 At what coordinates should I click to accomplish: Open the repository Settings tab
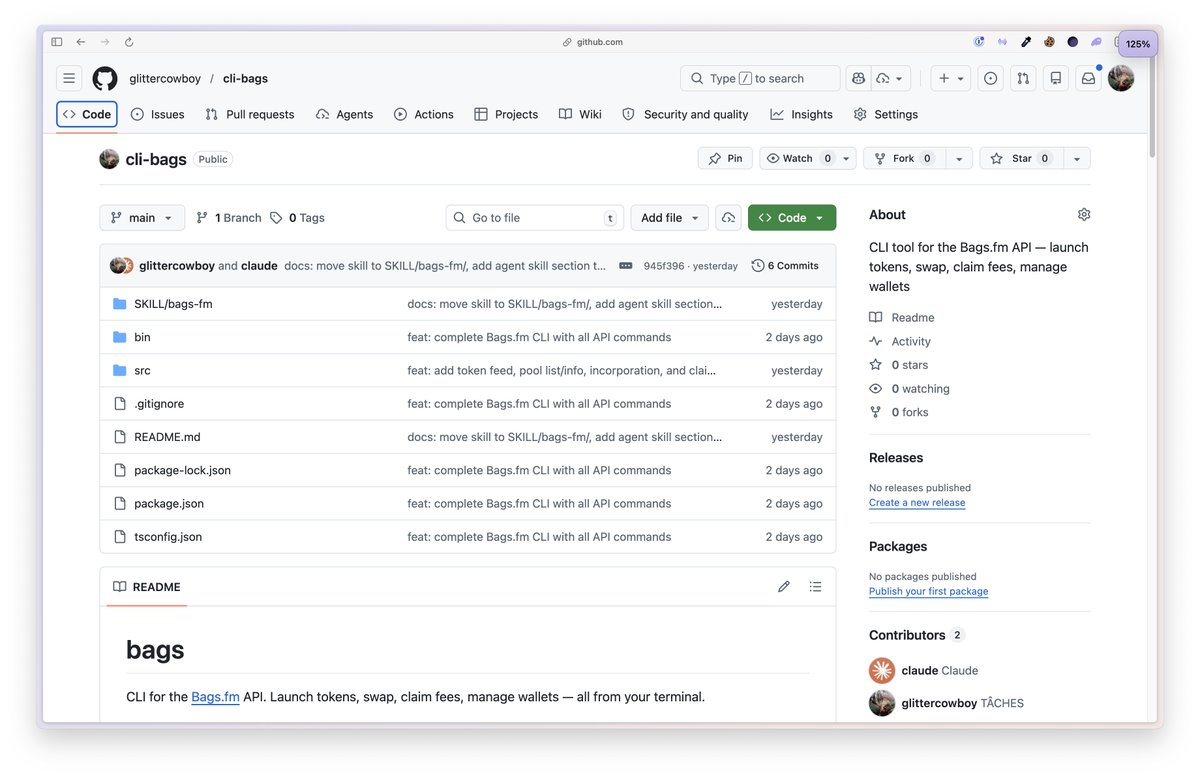[x=886, y=114]
